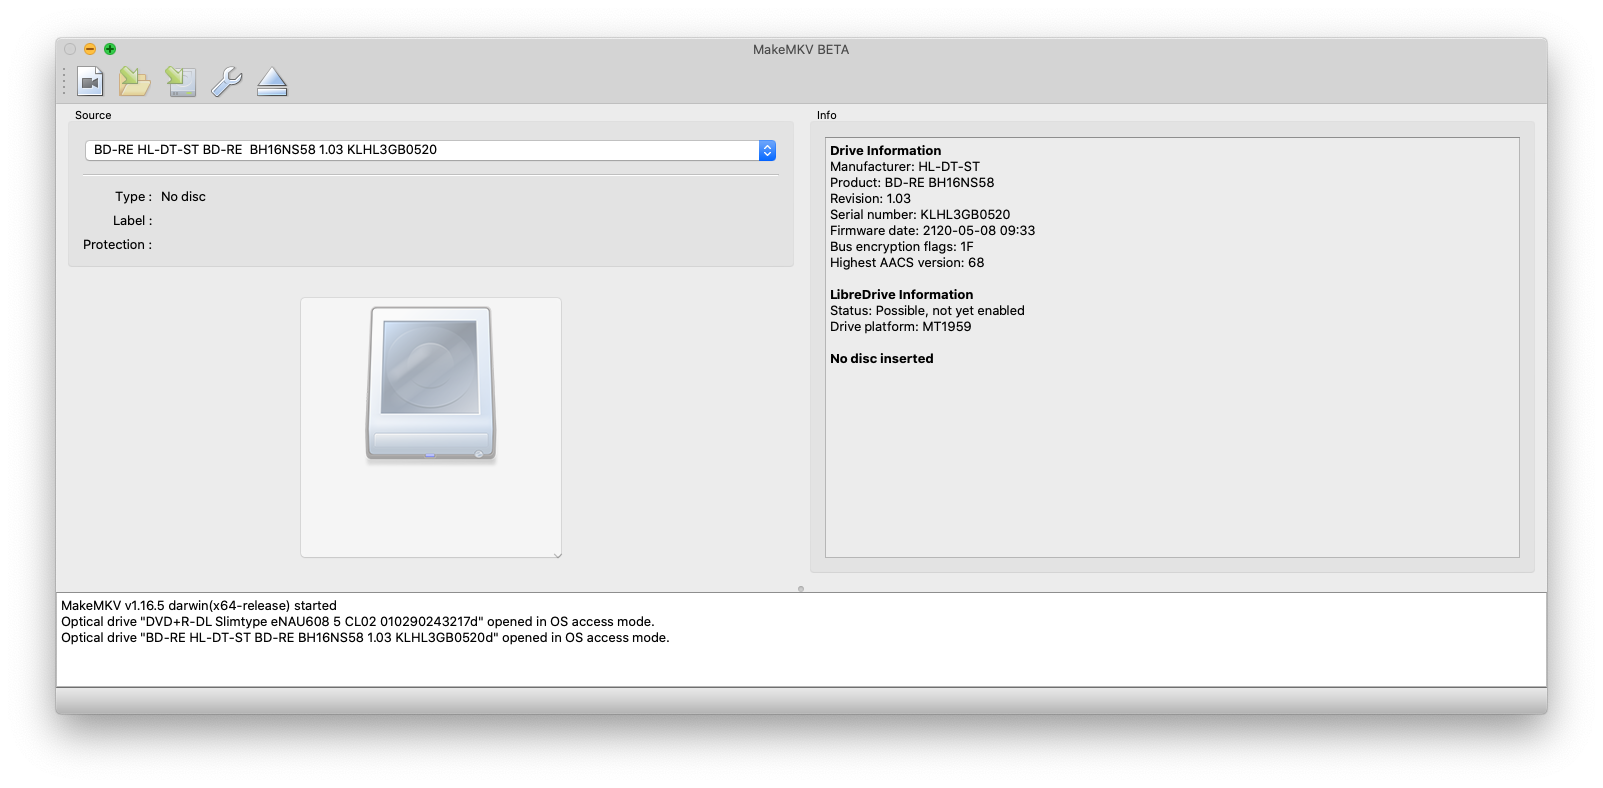Click the 'LibreDrive Information' heading

(x=901, y=295)
